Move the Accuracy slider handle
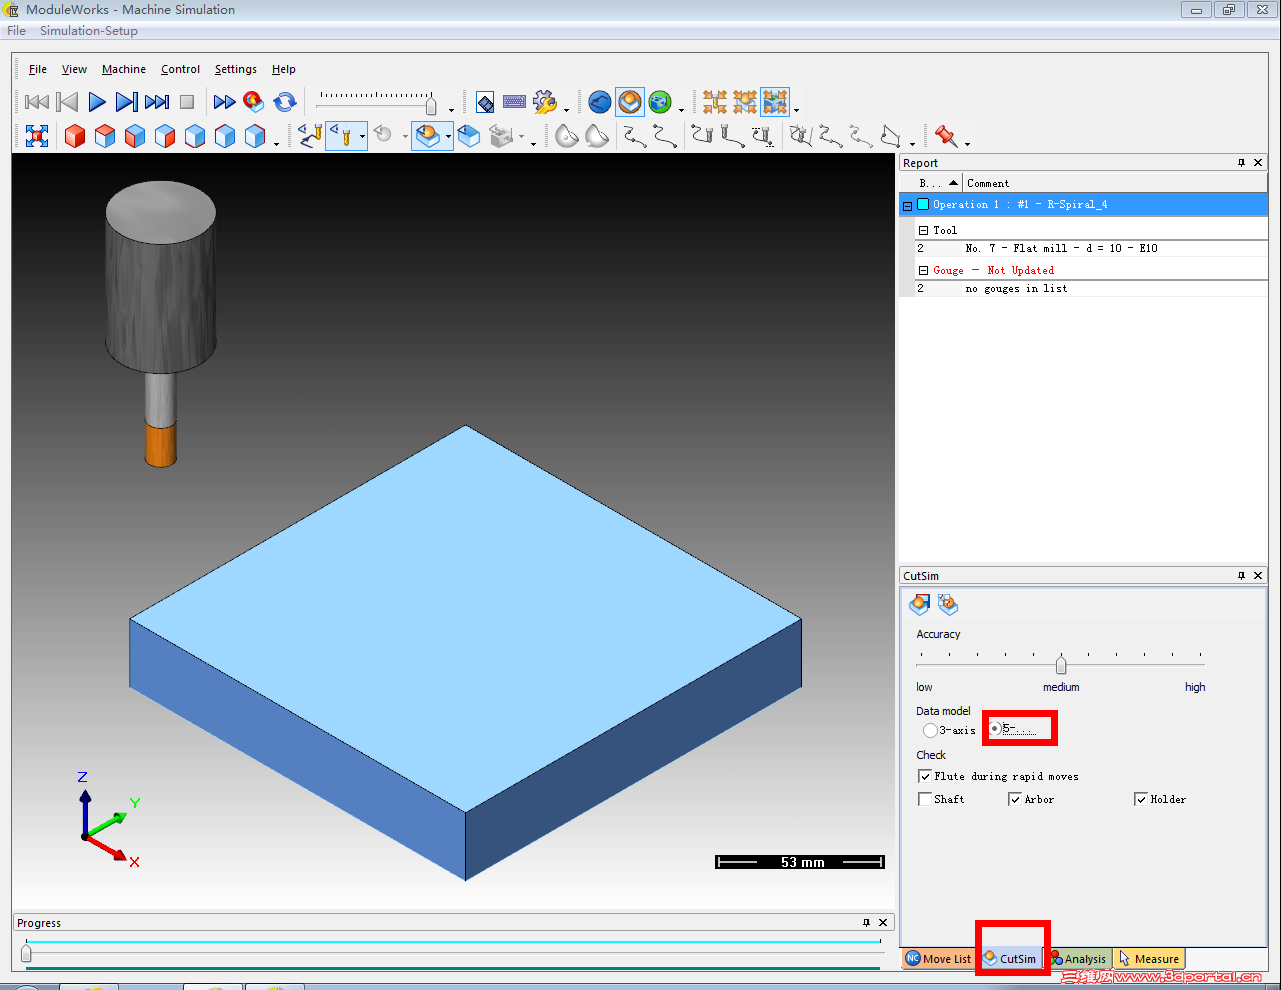Screen dimensions: 1281x990 [x=1061, y=664]
